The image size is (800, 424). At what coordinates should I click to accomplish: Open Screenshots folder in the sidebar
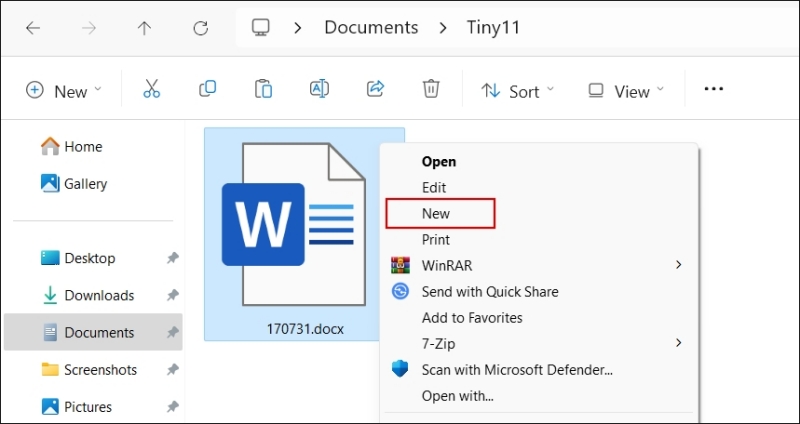[x=89, y=369]
